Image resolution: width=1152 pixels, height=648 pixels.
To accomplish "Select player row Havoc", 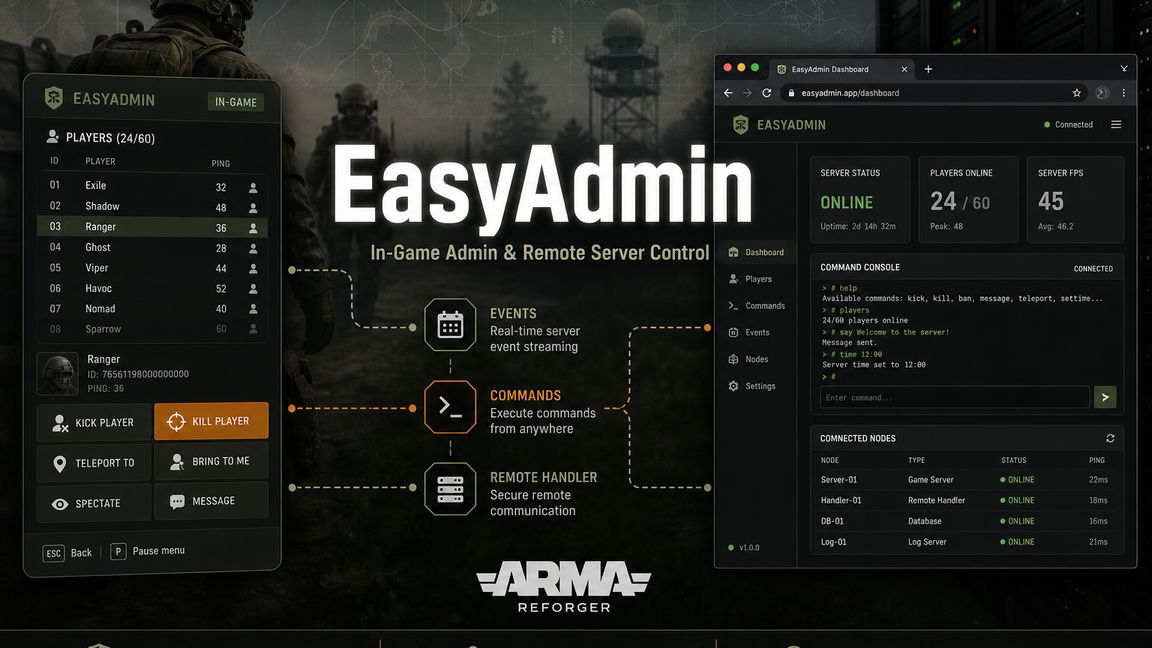I will [x=152, y=289].
